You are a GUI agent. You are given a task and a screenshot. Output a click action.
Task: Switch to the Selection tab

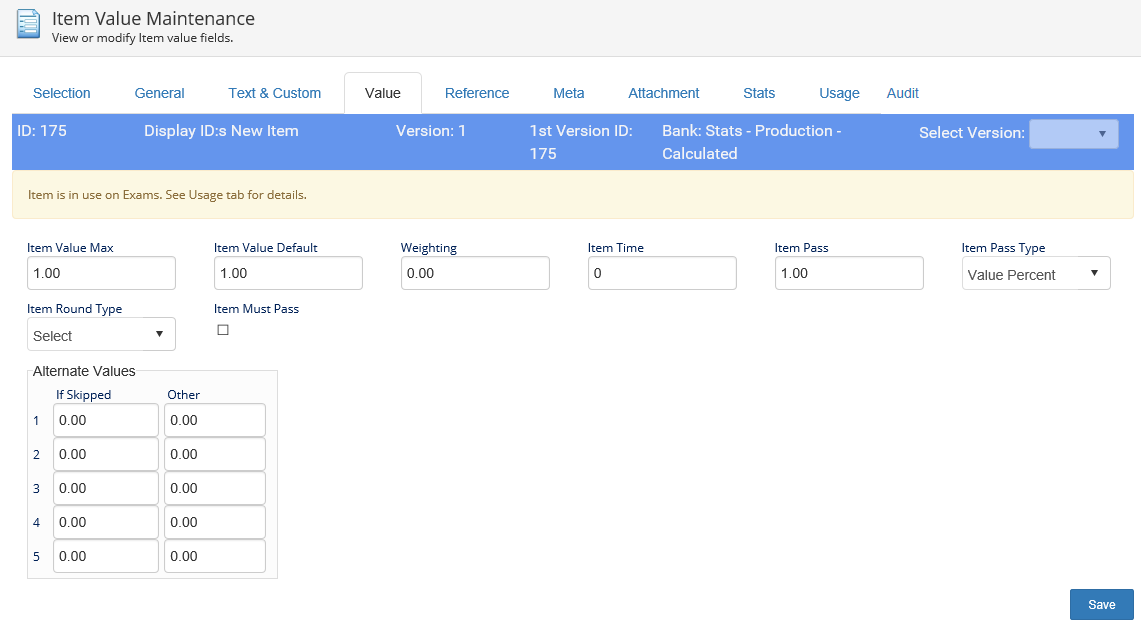[x=62, y=93]
